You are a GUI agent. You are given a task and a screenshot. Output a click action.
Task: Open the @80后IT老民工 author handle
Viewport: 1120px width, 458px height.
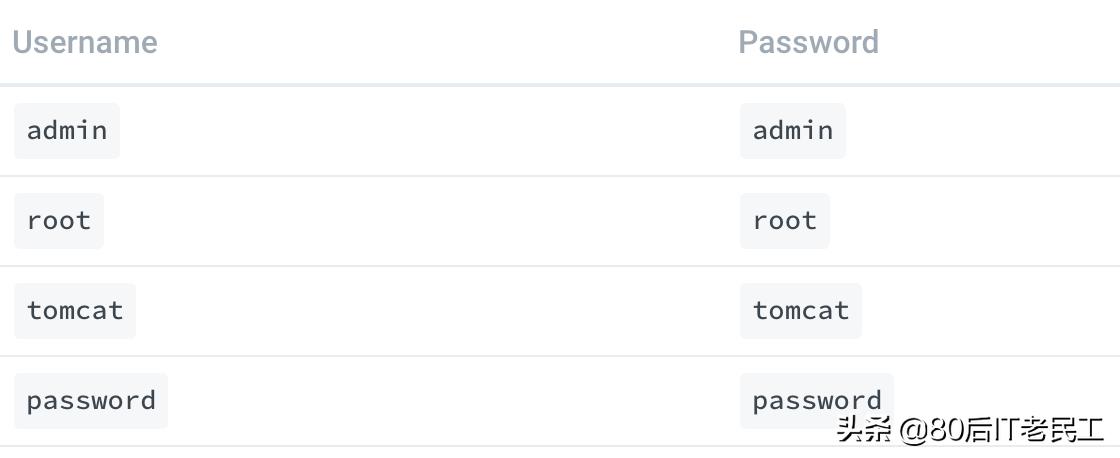click(x=1001, y=430)
